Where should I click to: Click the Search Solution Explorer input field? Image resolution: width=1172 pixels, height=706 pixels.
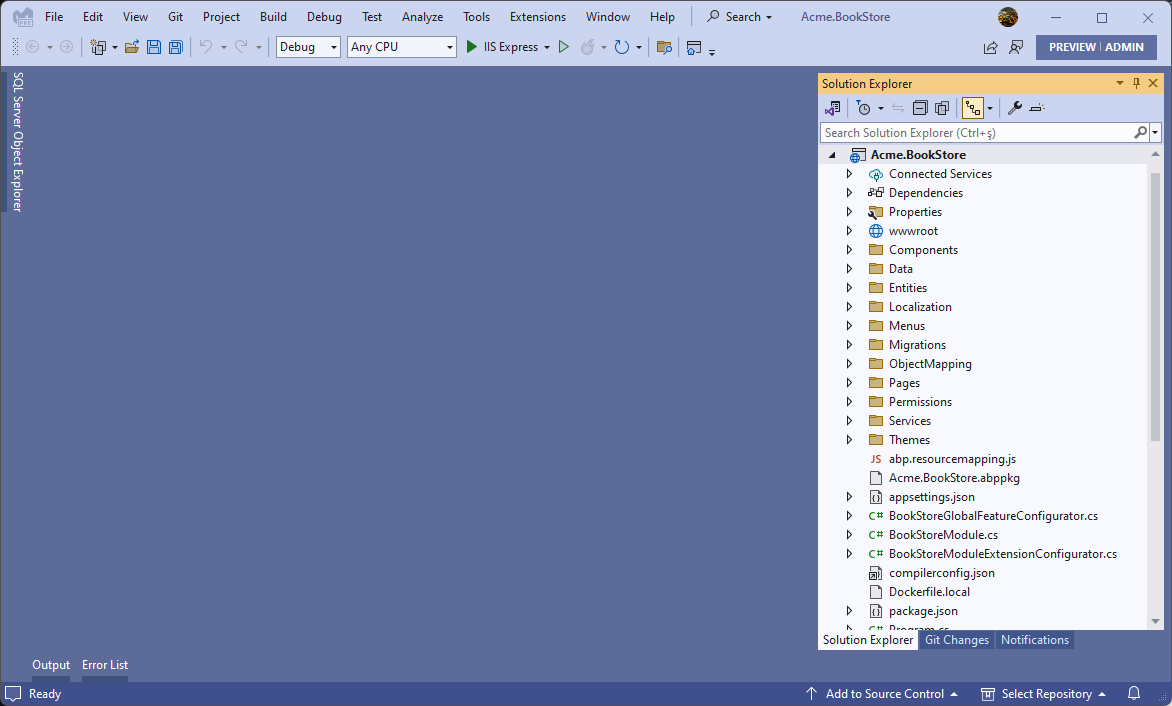(976, 132)
